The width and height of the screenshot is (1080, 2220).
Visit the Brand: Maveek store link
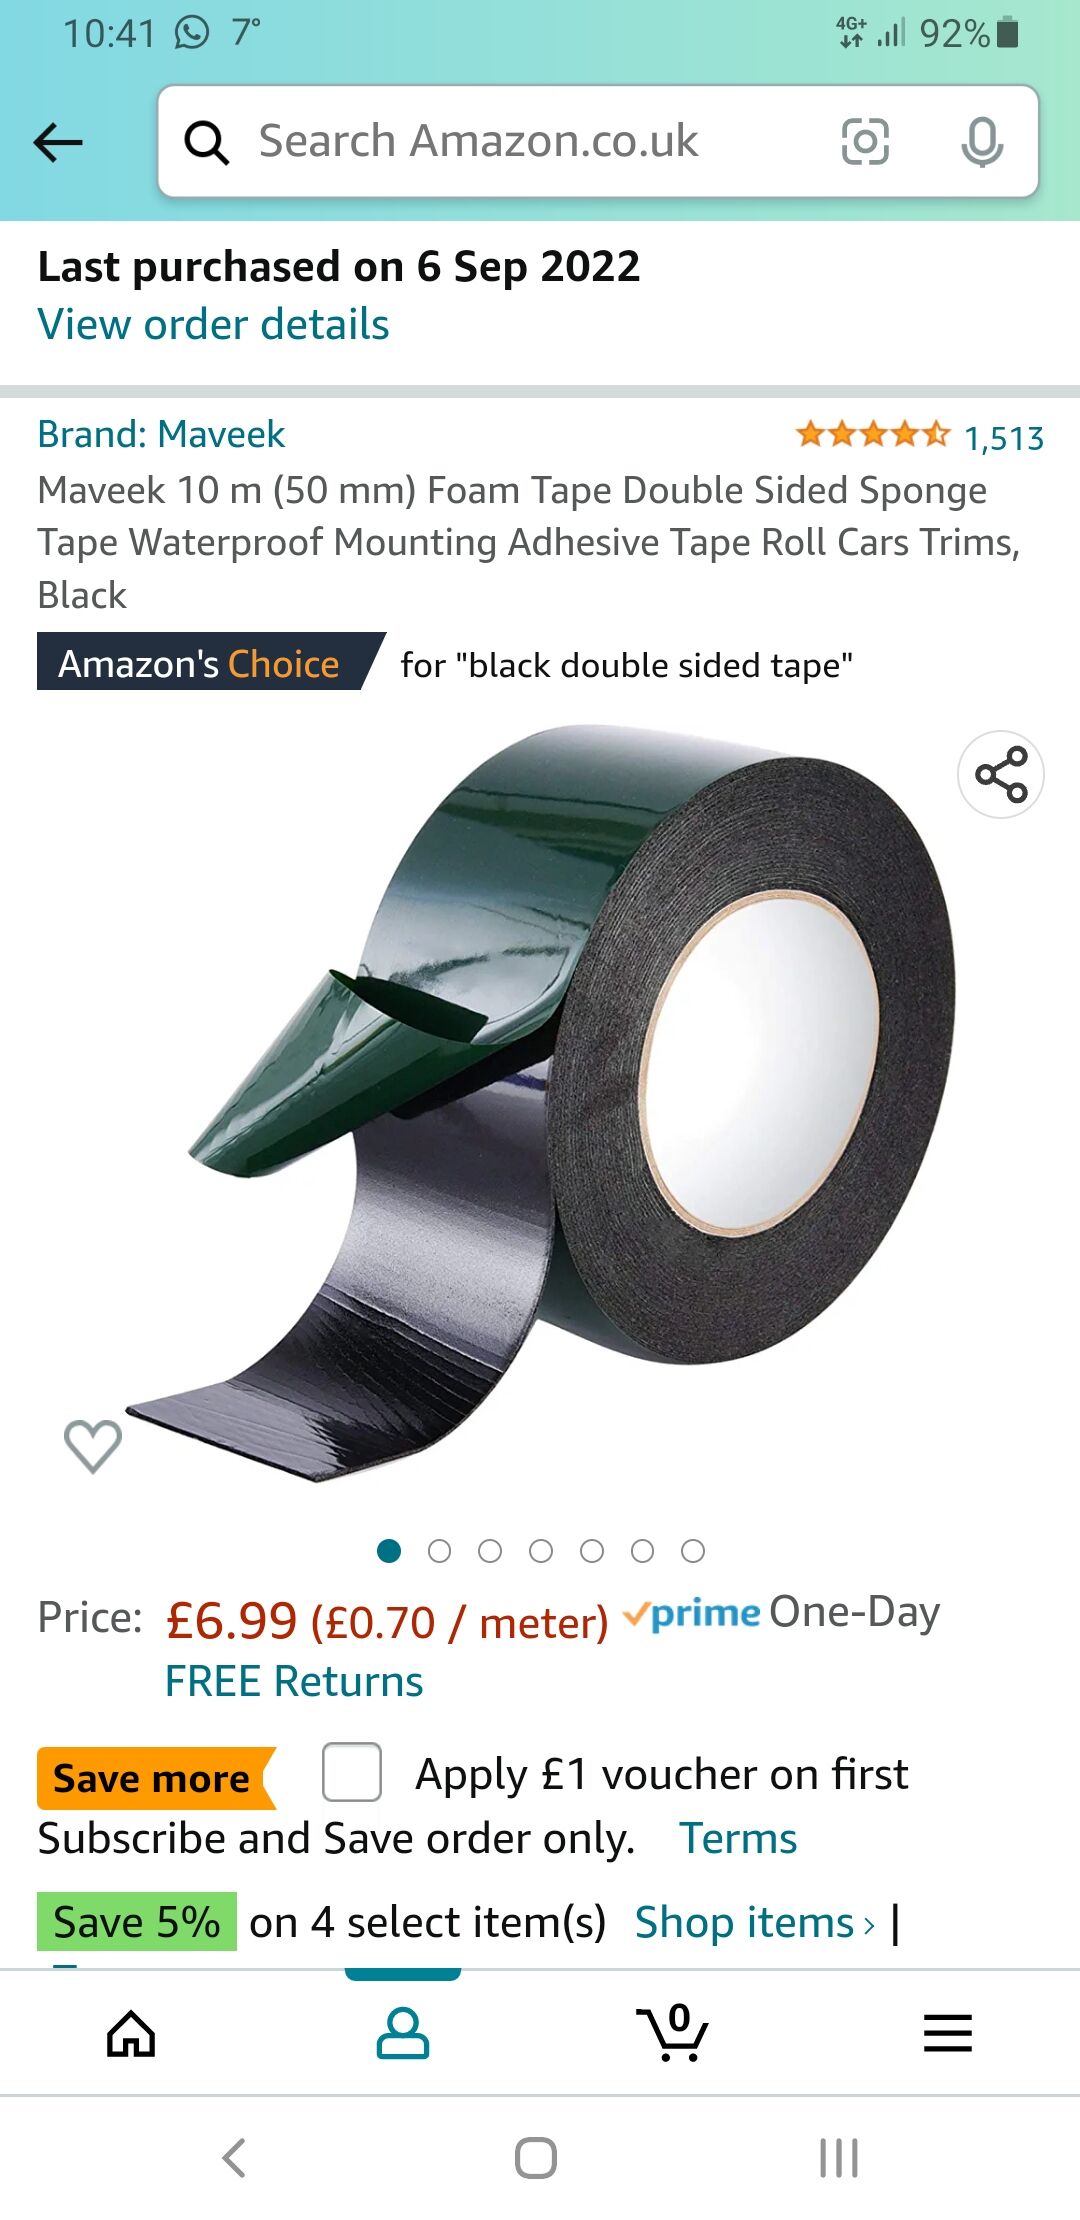[x=161, y=434]
